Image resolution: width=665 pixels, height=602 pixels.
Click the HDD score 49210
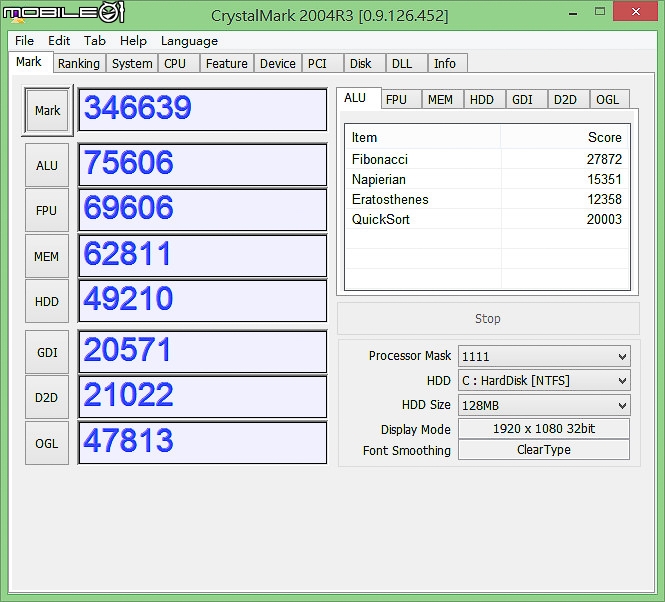pyautogui.click(x=129, y=298)
